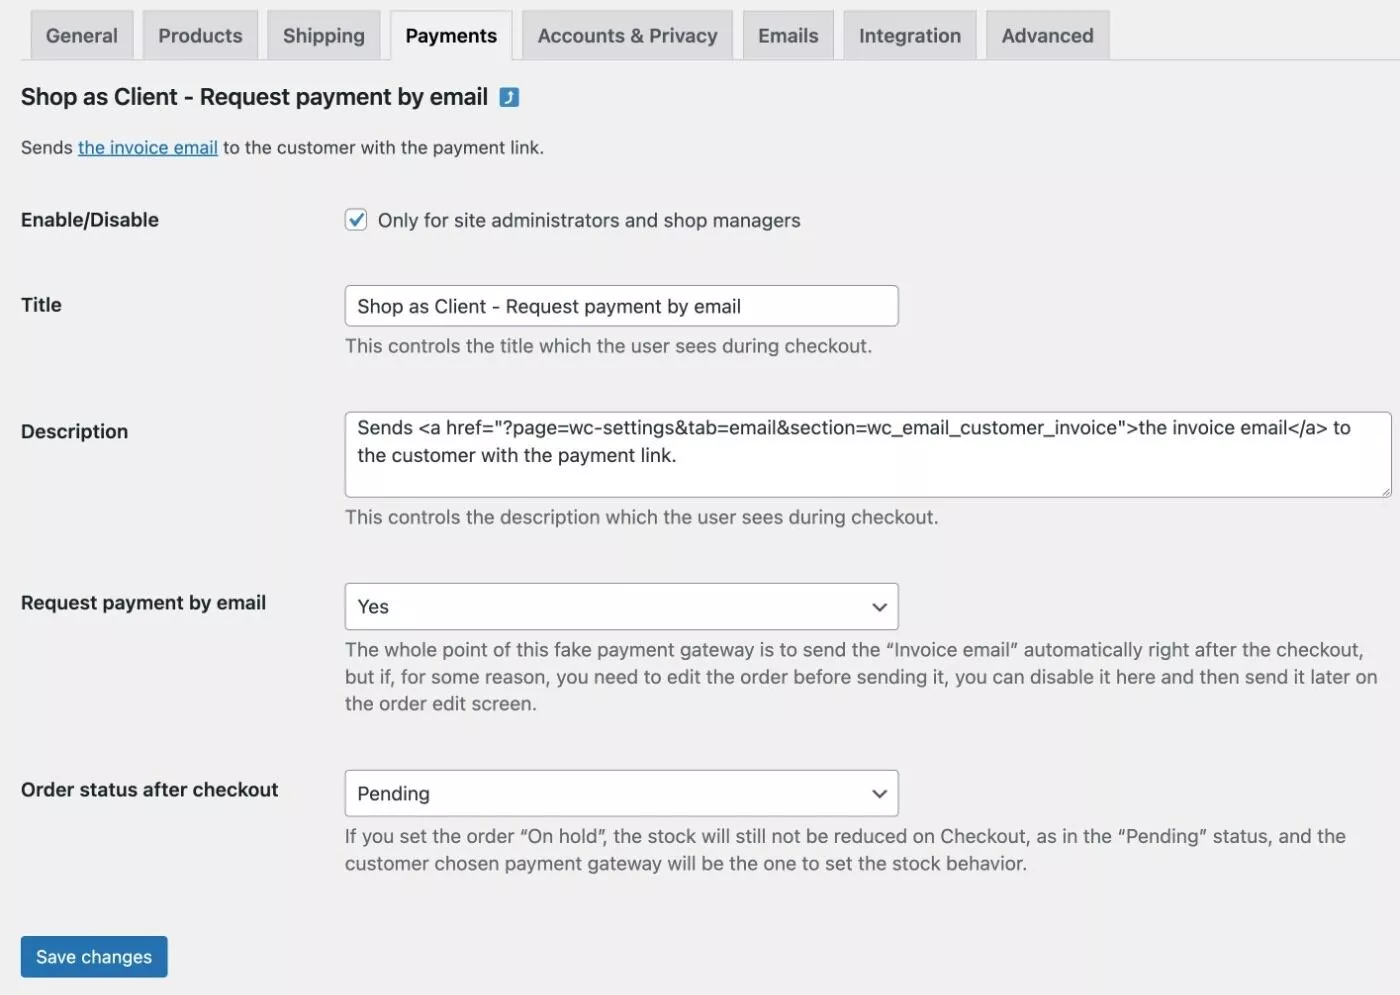Go to the Advanced tab
Screen dimensions: 1400x995
[1047, 36]
